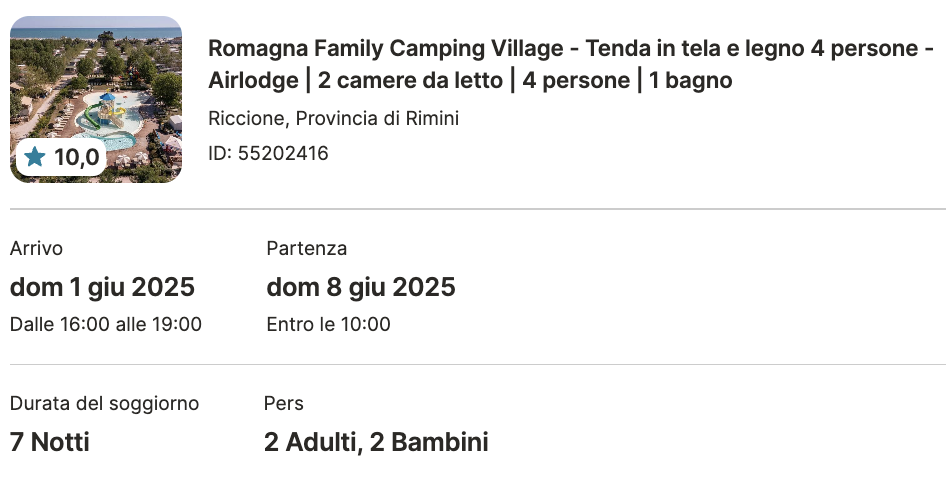Select 2 Adulti, 2 Bambini guests

pos(376,442)
